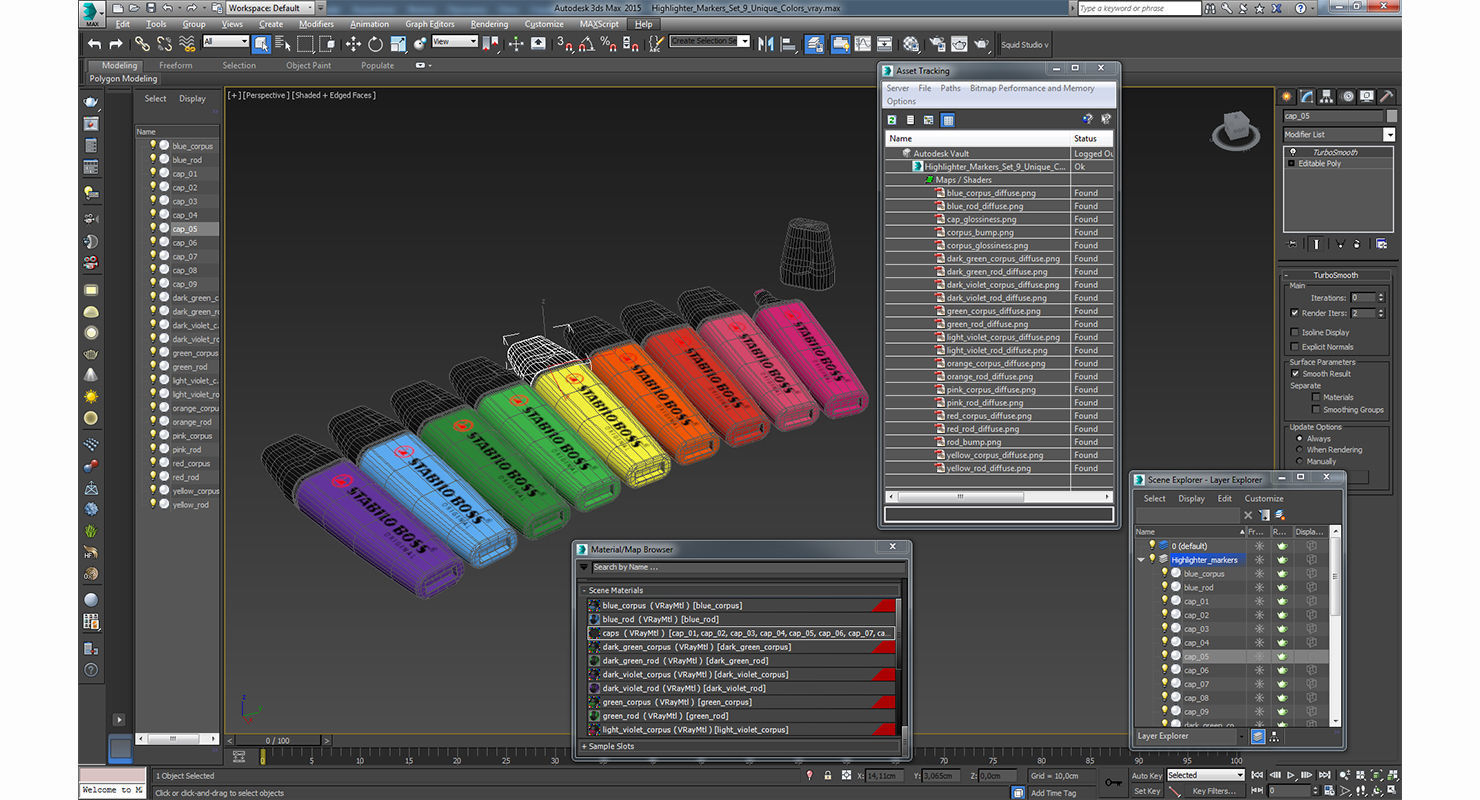Open the MAXScript menu

point(599,24)
